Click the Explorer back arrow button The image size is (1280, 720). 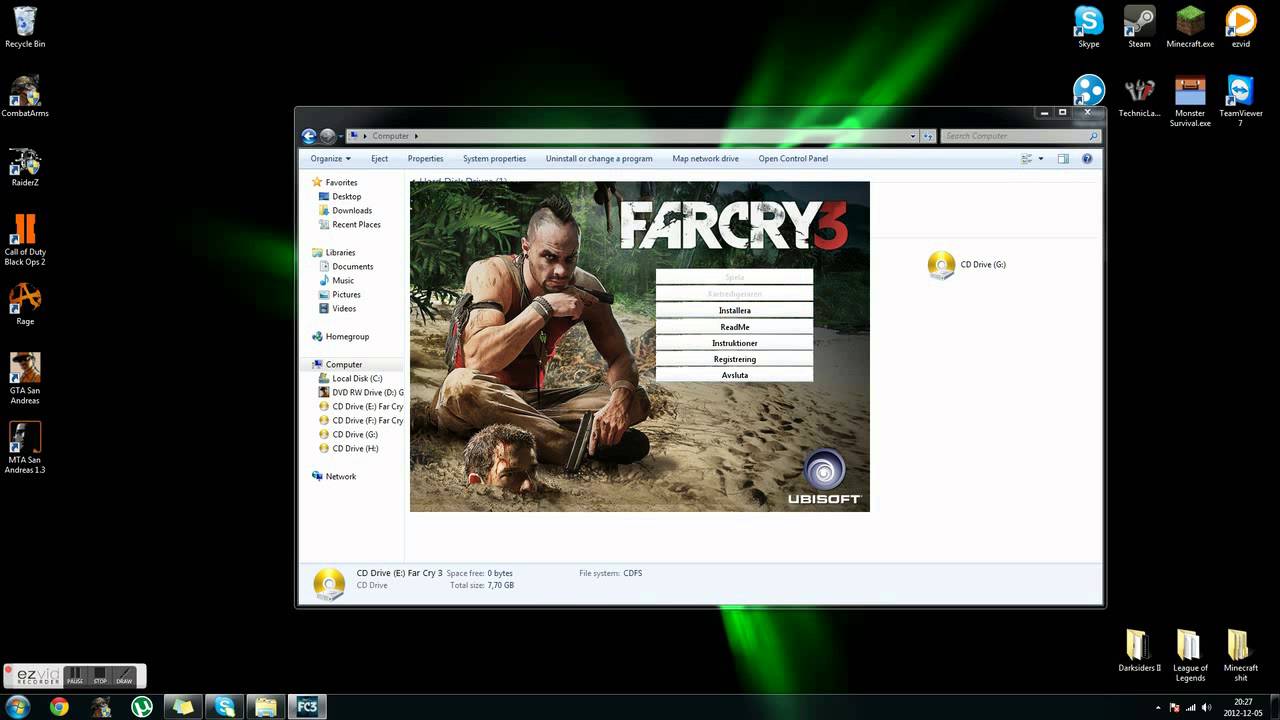tap(309, 136)
